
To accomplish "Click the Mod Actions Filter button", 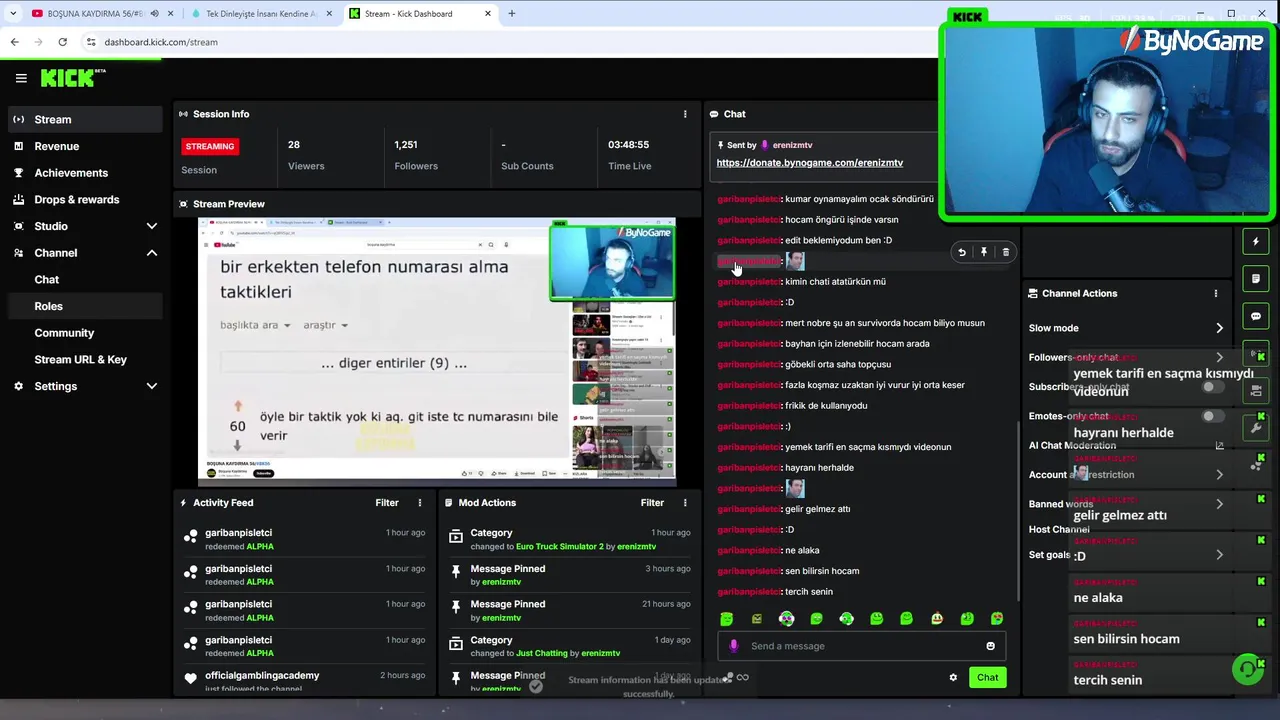I will tap(652, 503).
